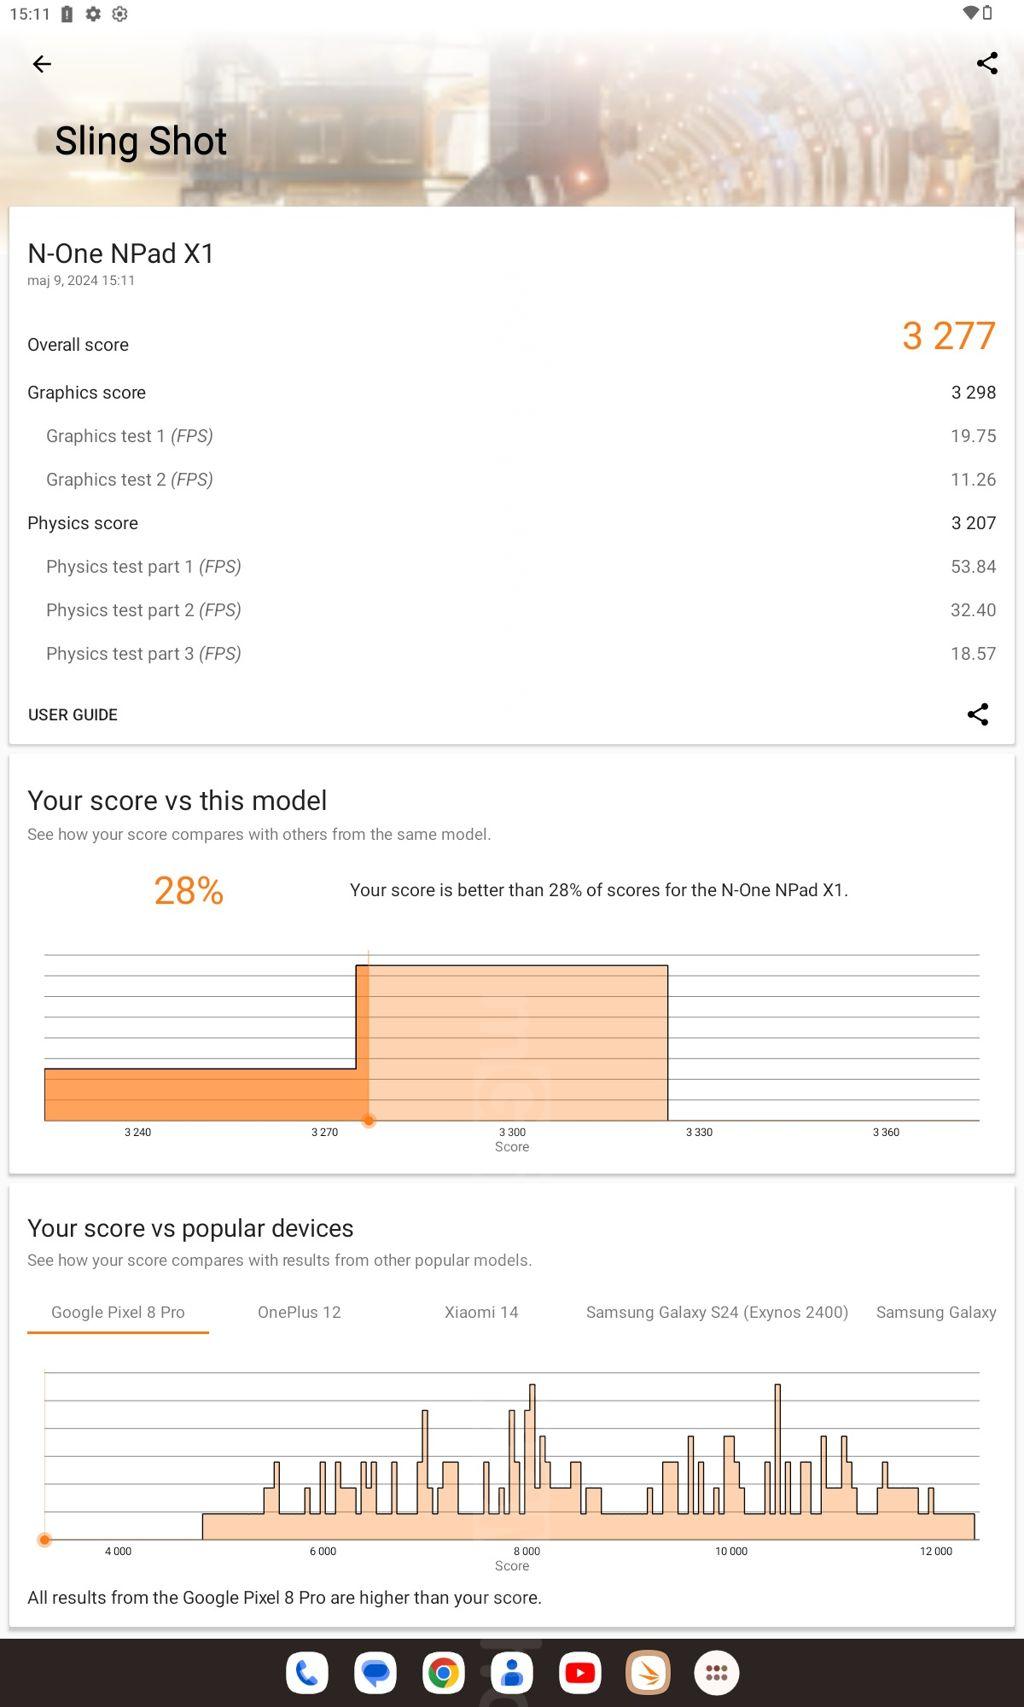
Task: Switch to the Xiaomi 14 tab
Action: [481, 1312]
